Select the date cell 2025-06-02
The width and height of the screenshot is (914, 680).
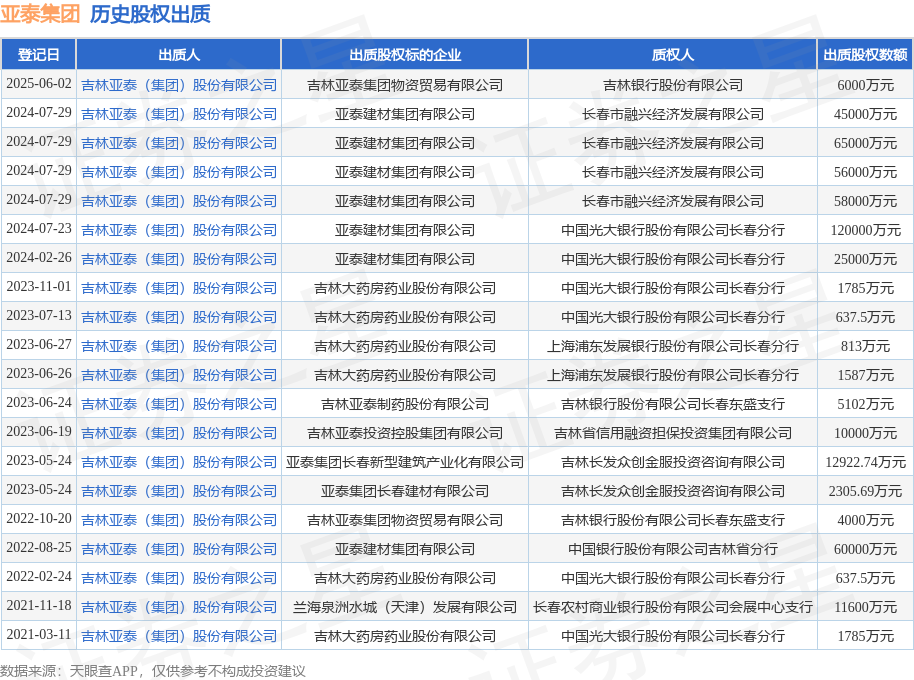pyautogui.click(x=38, y=84)
